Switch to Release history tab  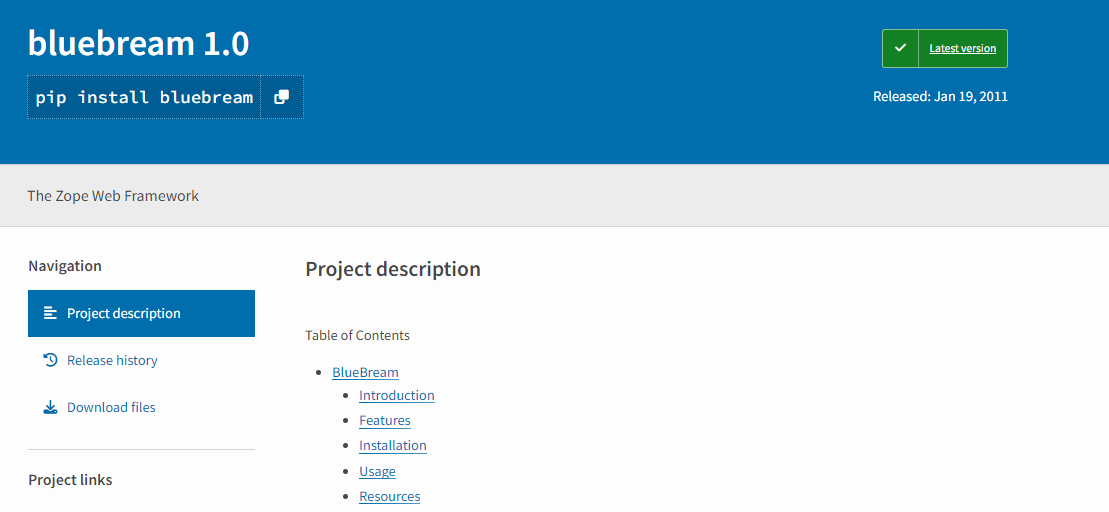click(x=112, y=360)
